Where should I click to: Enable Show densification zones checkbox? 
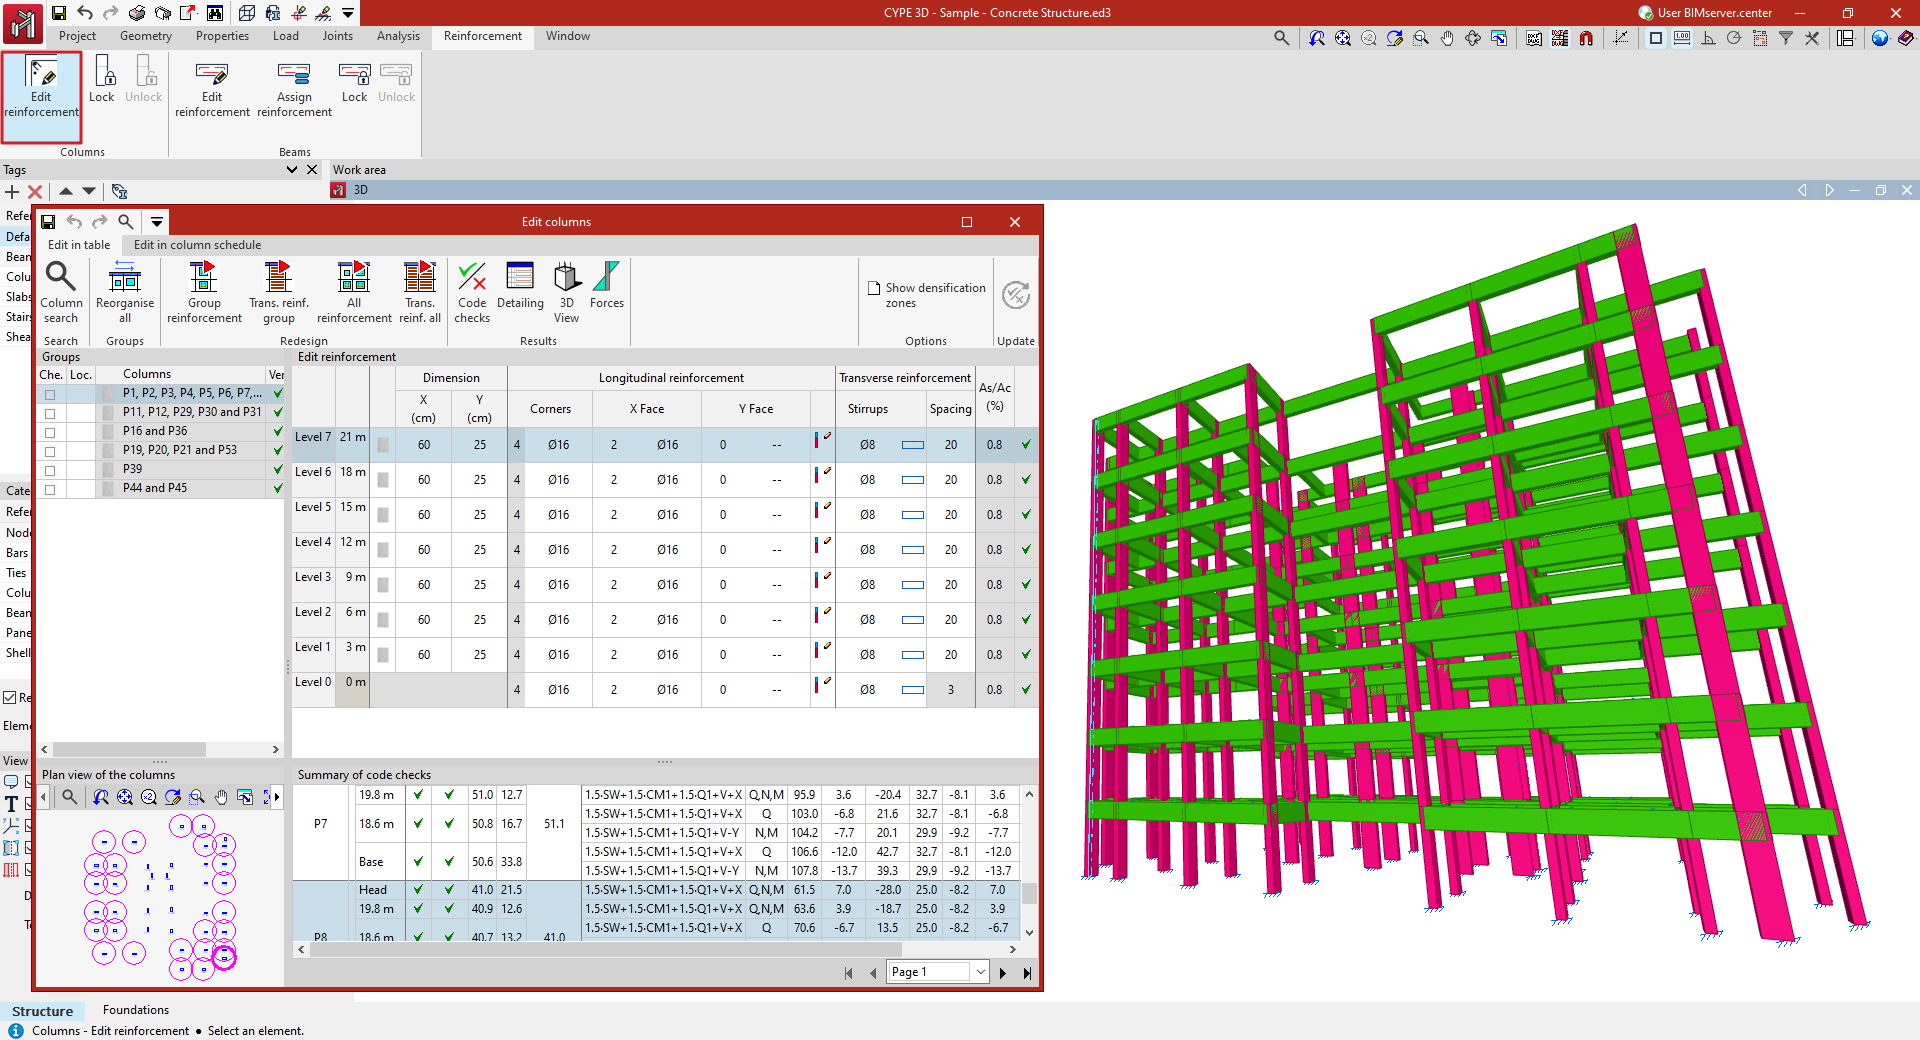[x=874, y=288]
